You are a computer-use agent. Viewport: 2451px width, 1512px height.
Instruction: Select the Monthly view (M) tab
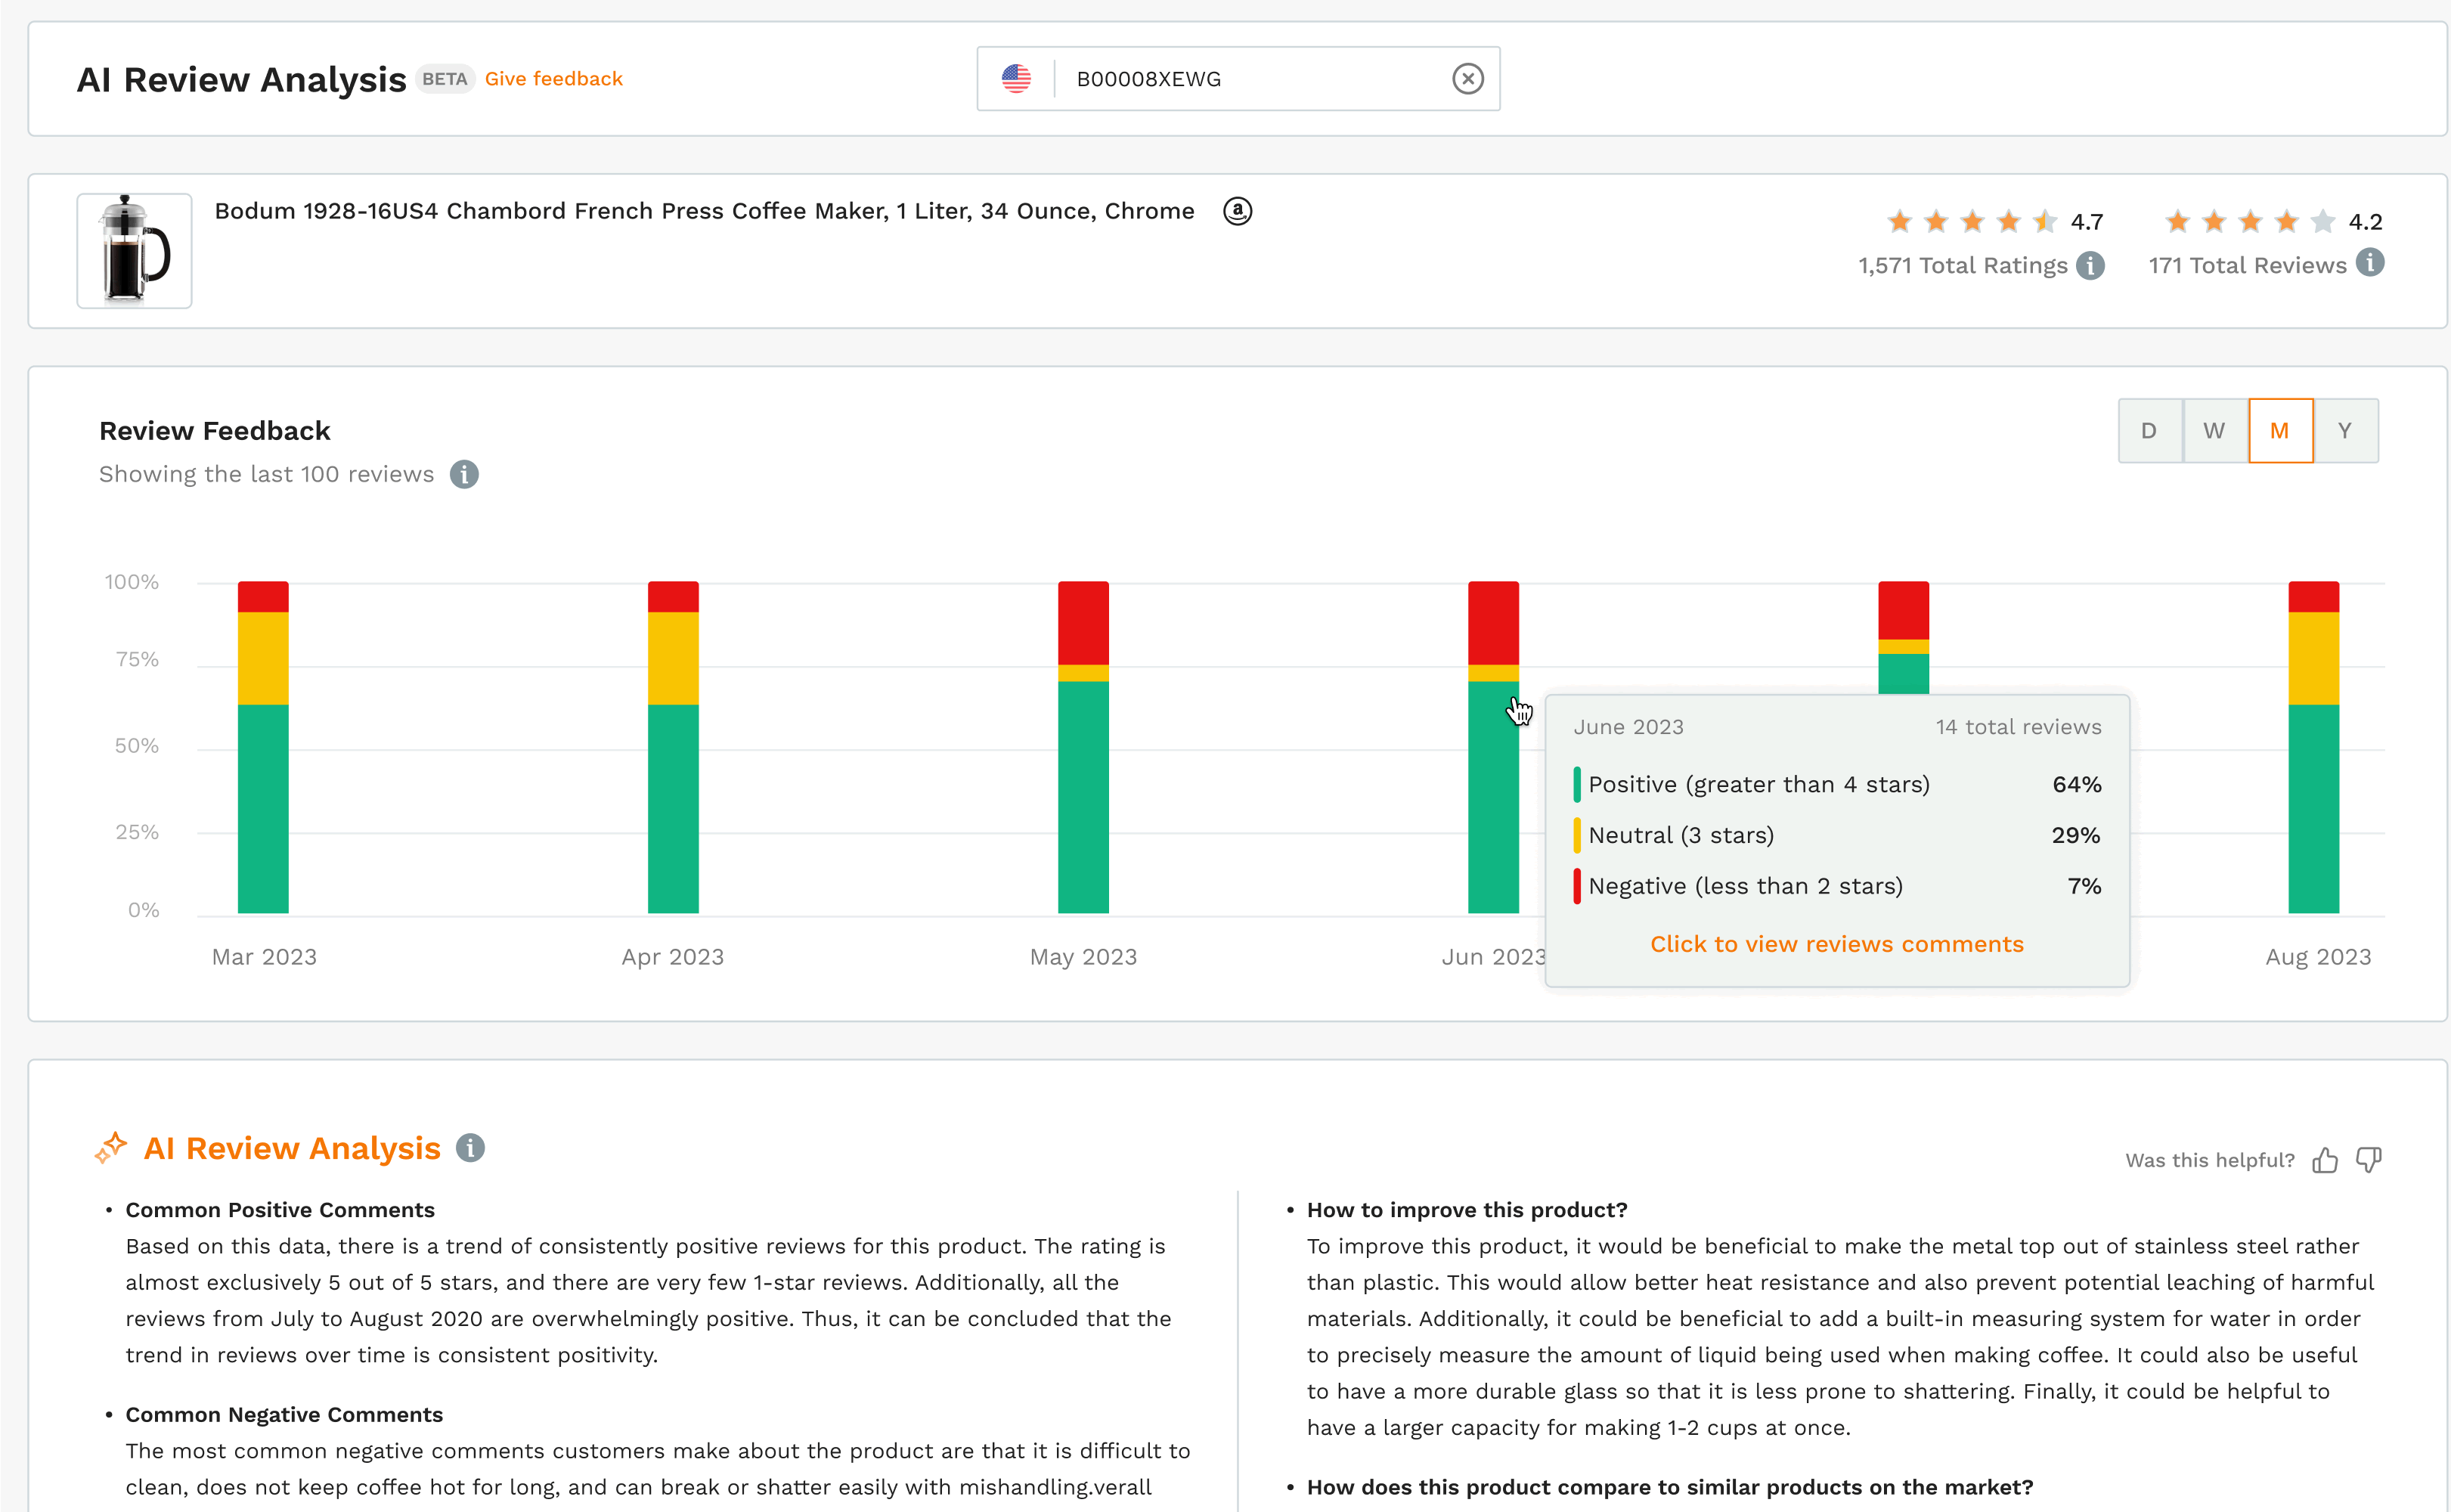(x=2280, y=431)
